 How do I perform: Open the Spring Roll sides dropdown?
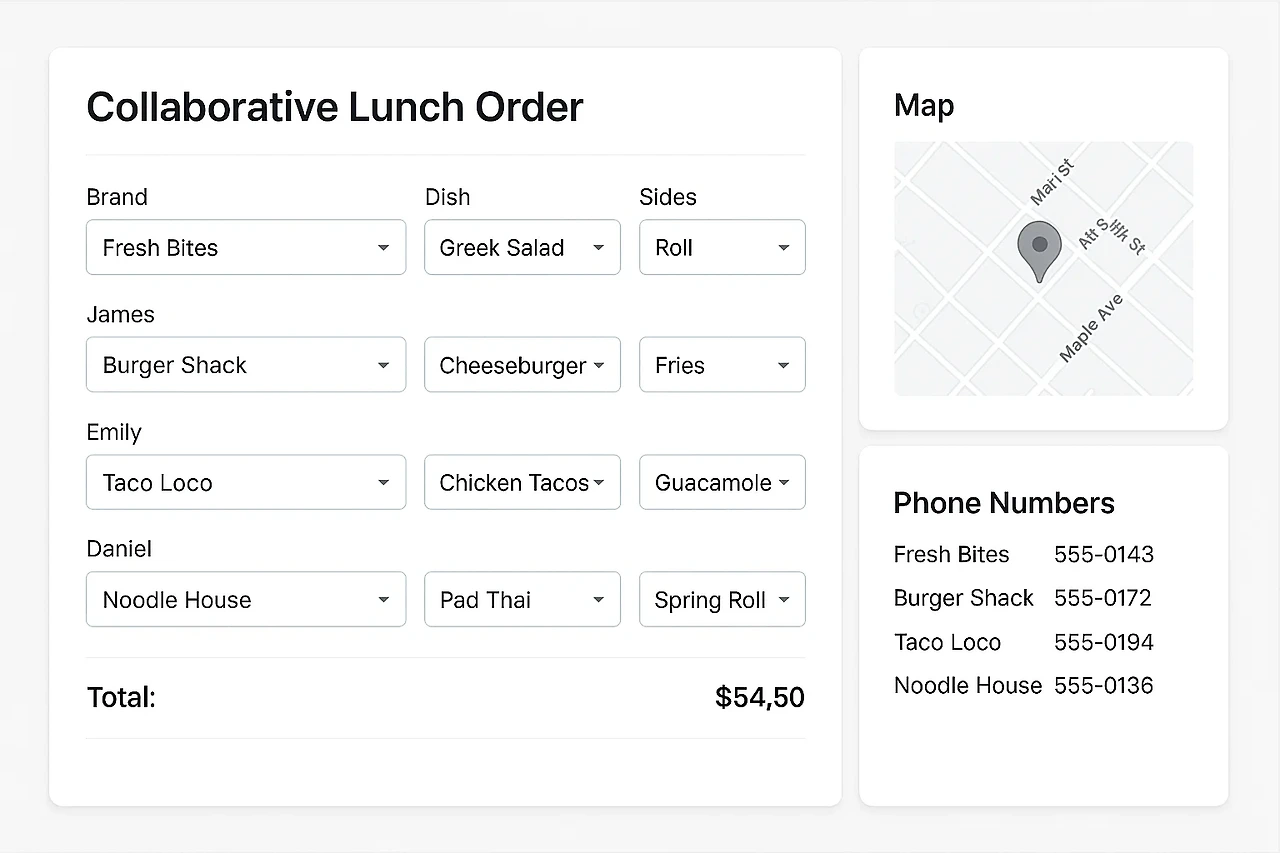point(722,600)
